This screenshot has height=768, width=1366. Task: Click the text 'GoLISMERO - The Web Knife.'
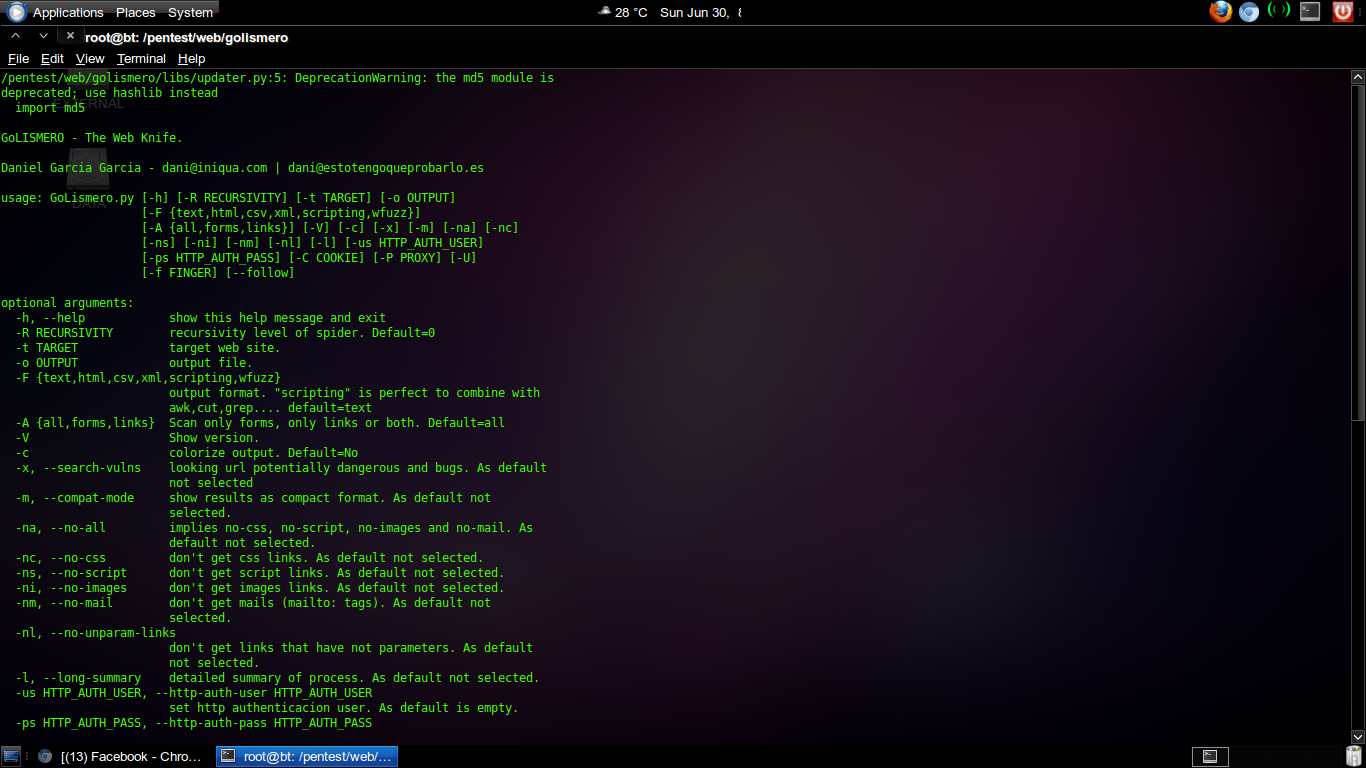[x=92, y=138]
